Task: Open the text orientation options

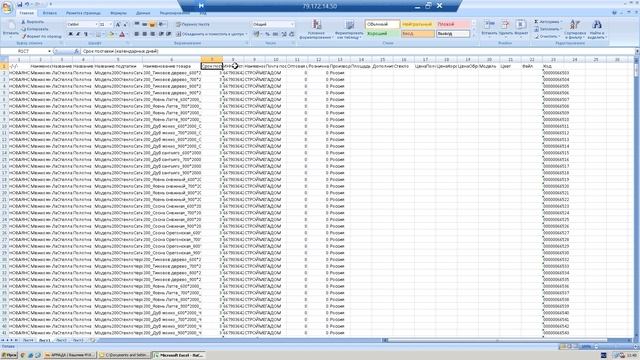Action: click(162, 24)
